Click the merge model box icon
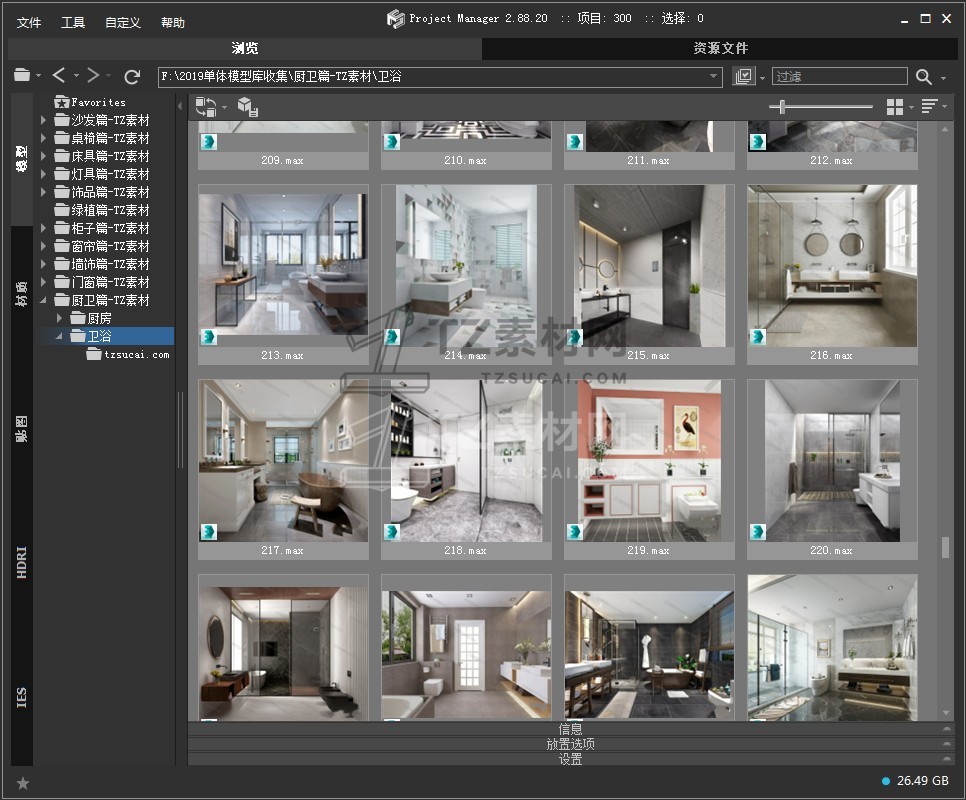The image size is (966, 800). [248, 107]
